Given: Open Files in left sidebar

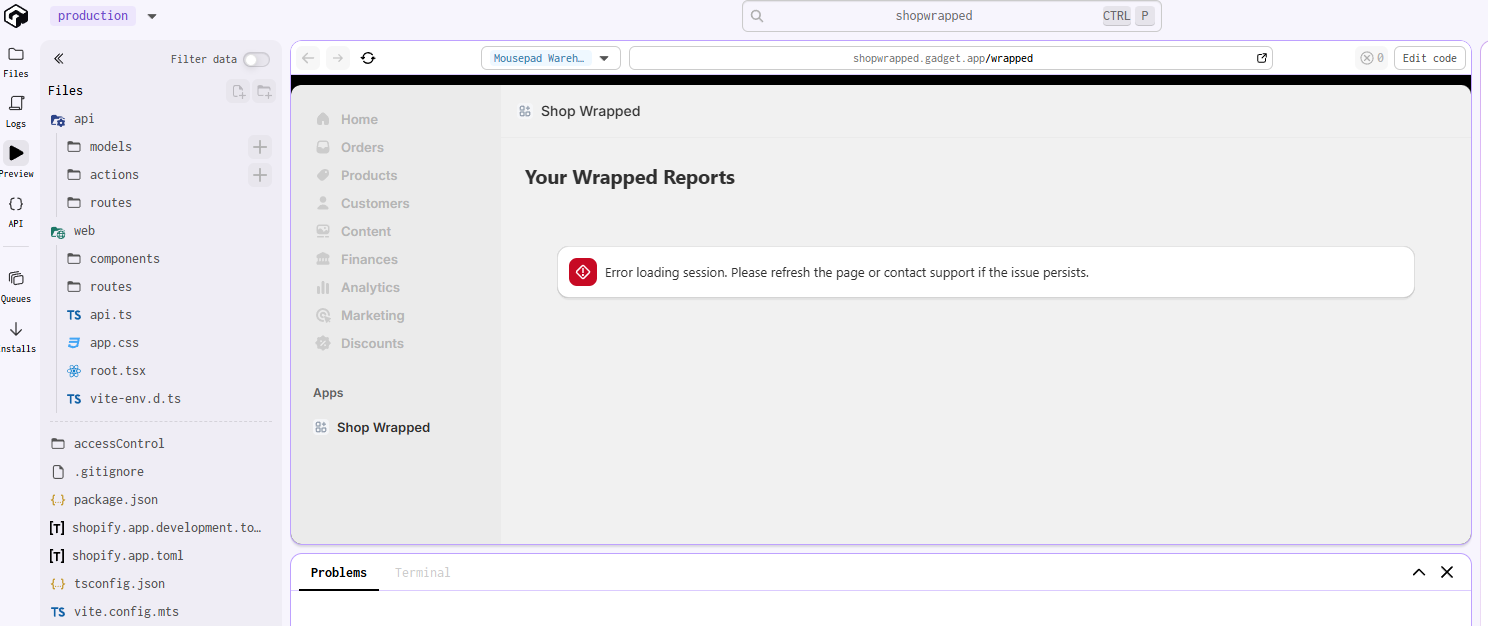Looking at the screenshot, I should [16, 61].
